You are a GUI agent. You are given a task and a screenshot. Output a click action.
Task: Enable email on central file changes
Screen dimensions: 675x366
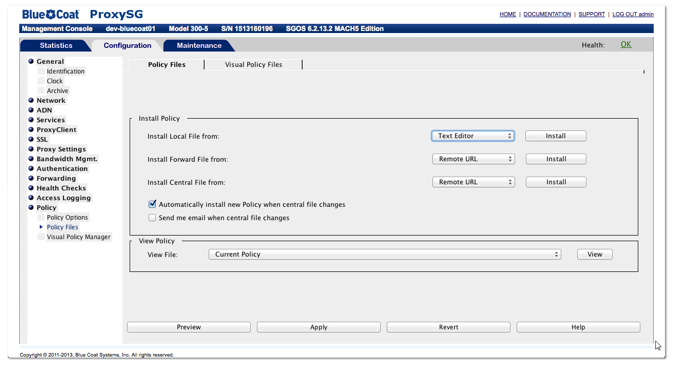tap(152, 218)
